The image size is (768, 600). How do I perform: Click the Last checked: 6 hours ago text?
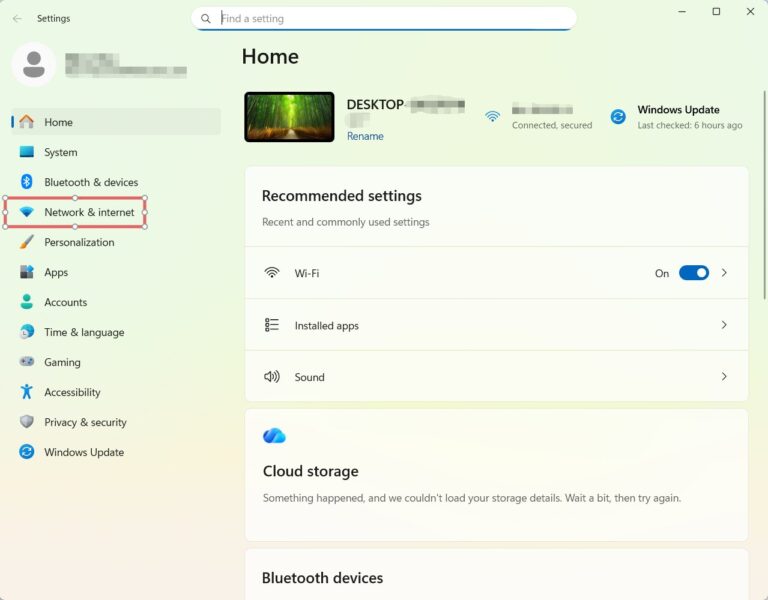690,125
